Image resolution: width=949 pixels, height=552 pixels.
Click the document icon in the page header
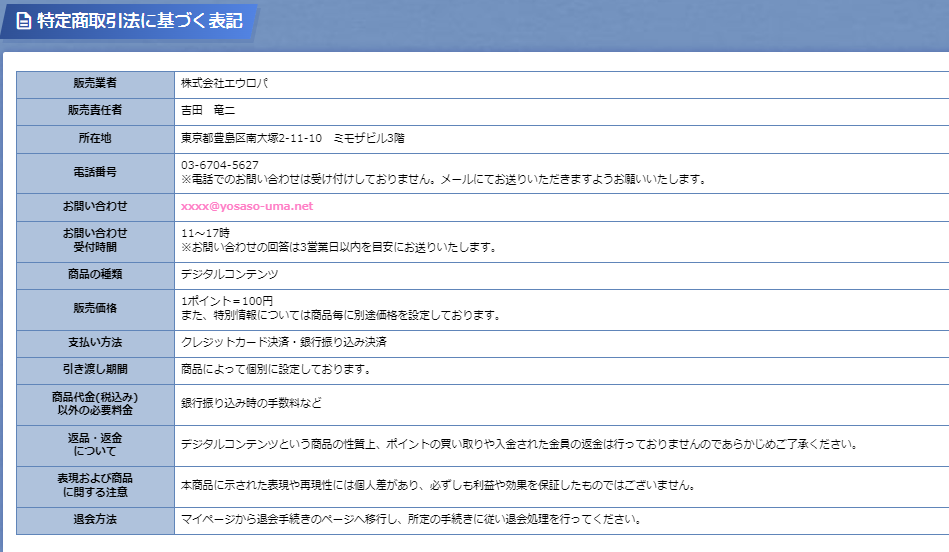click(24, 21)
